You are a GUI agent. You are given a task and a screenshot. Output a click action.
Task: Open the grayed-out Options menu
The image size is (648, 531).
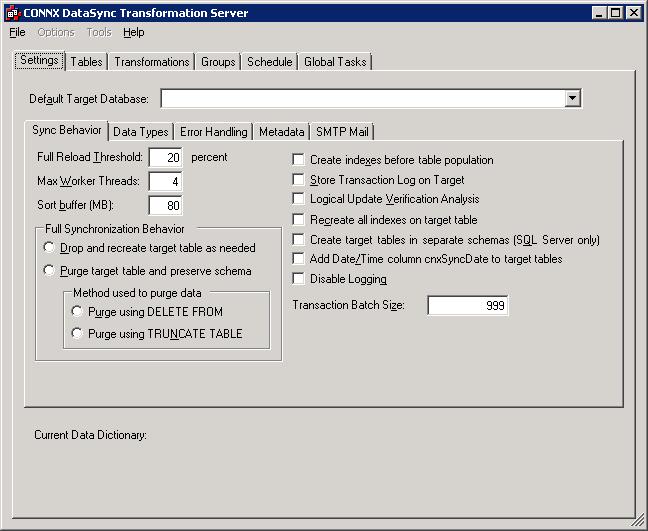tap(56, 32)
